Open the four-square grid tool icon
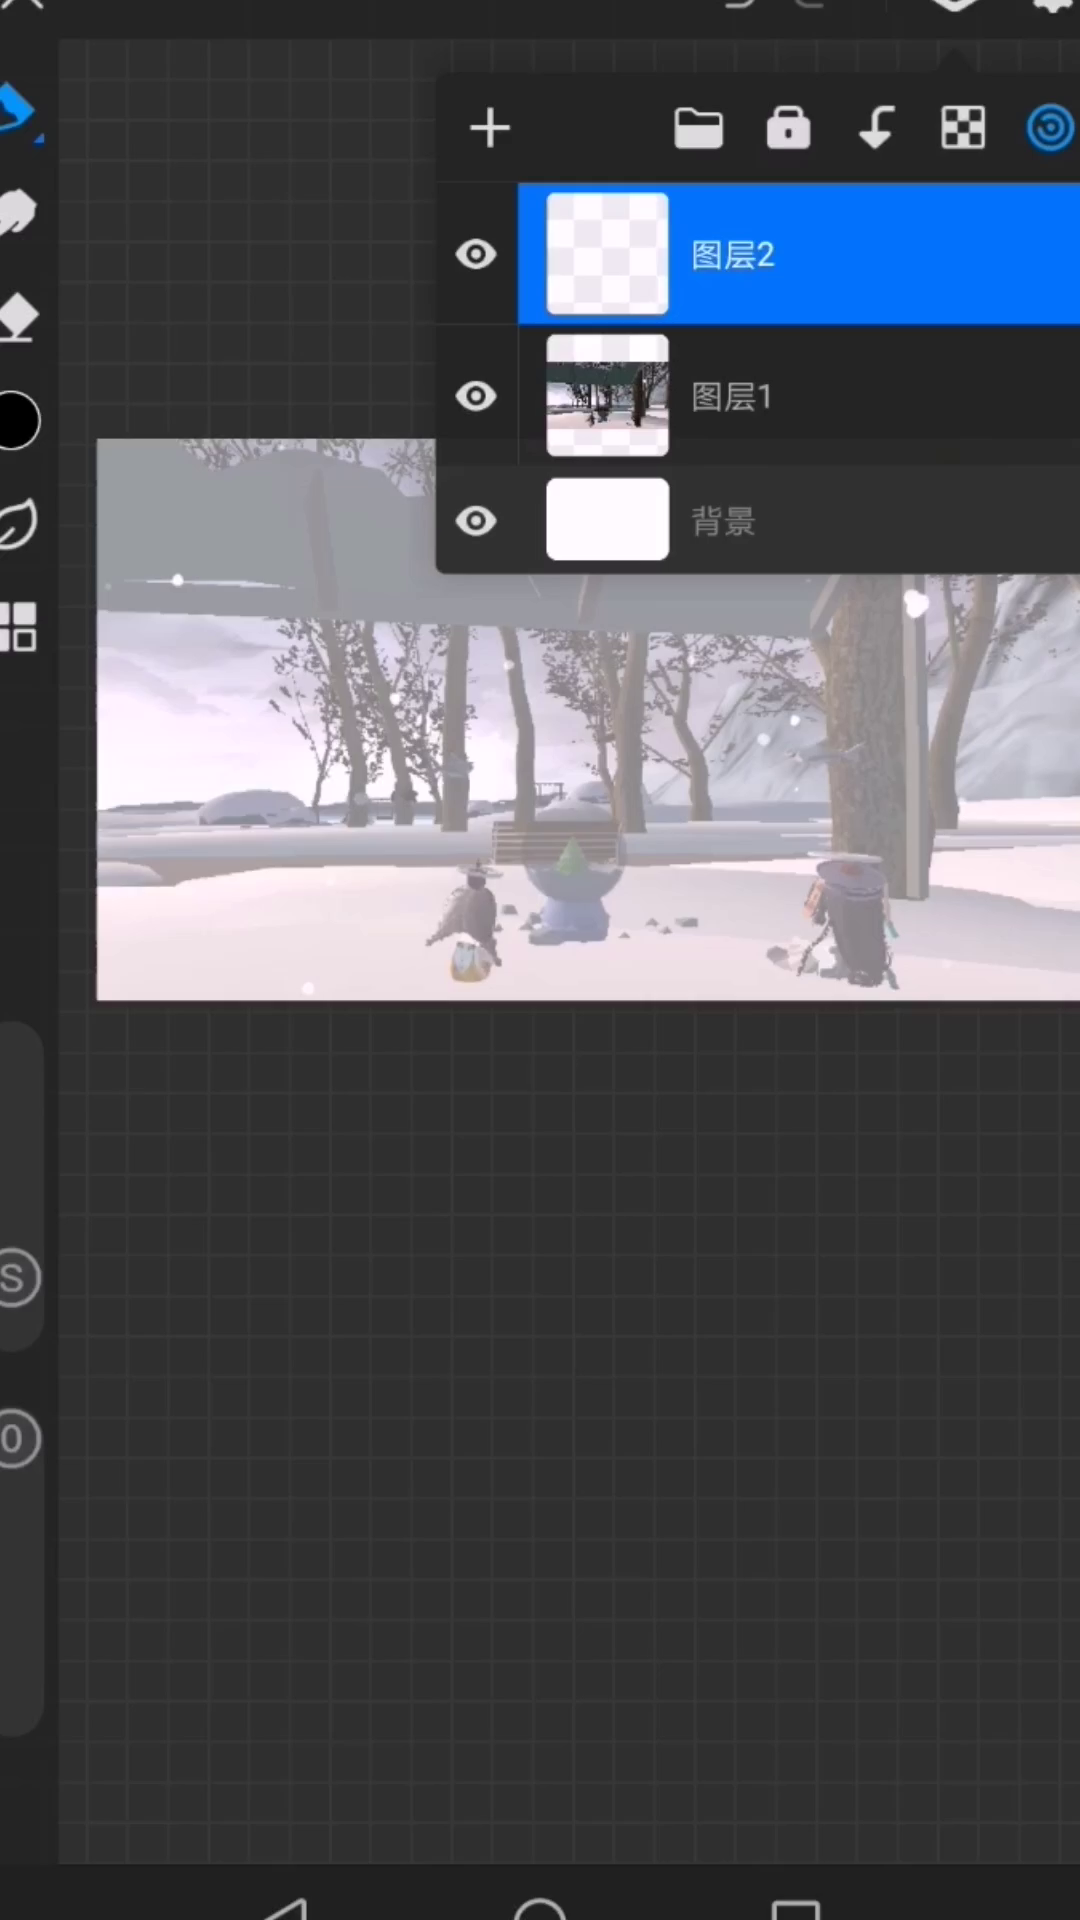This screenshot has height=1920, width=1080. pyautogui.click(x=18, y=627)
